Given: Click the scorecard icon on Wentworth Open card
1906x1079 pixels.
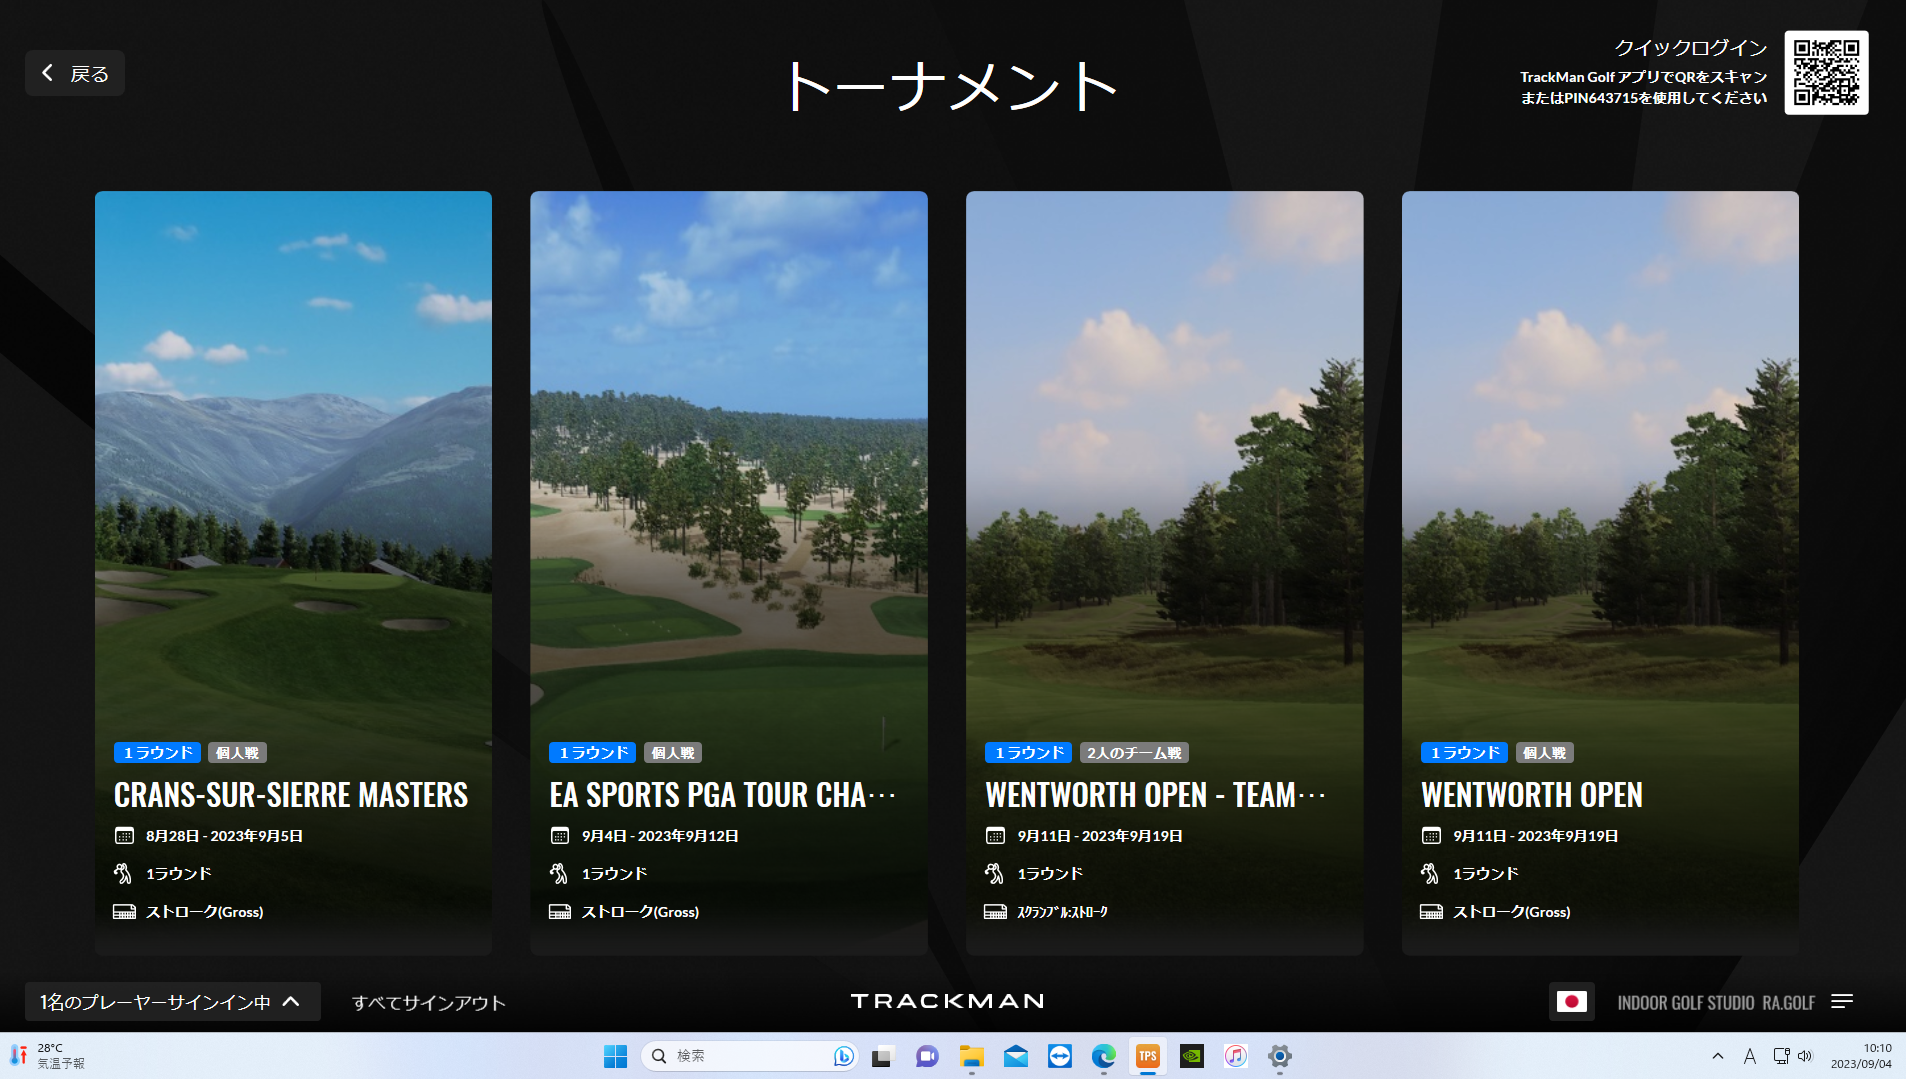Looking at the screenshot, I should click(x=1431, y=912).
